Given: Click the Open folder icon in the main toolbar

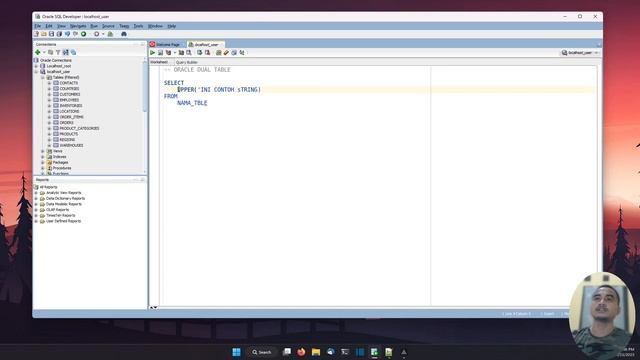Looking at the screenshot, I should point(44,34).
